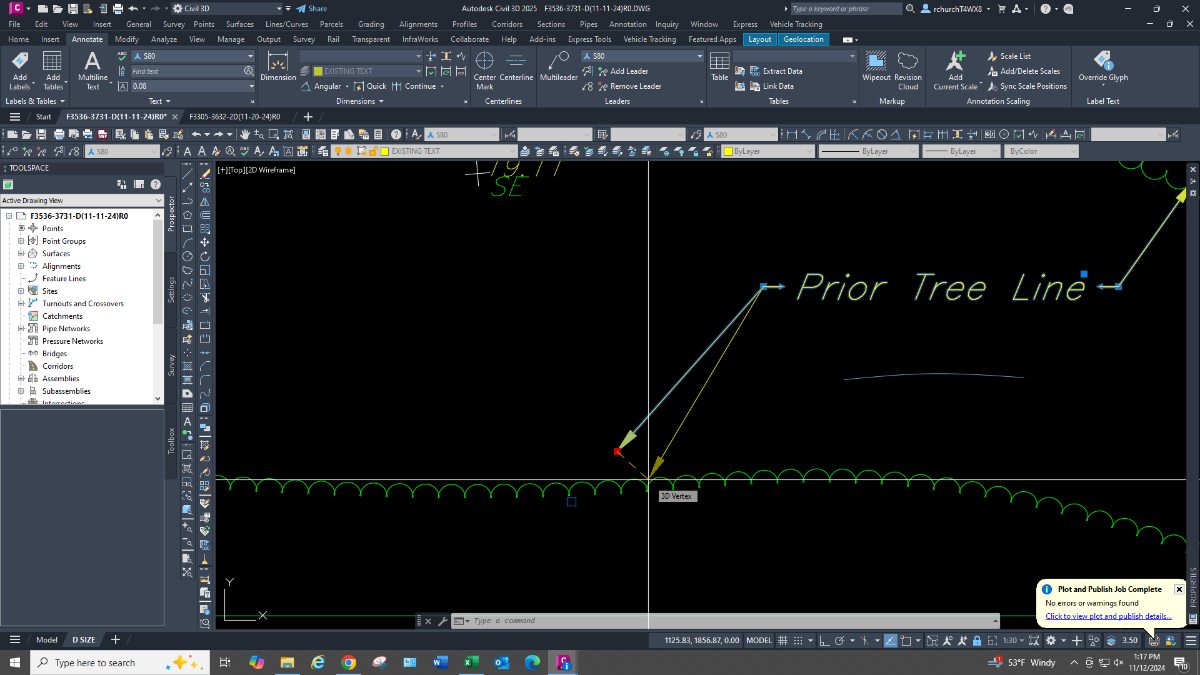Open the Override Glyph tool
This screenshot has width=1200, height=675.
pyautogui.click(x=1103, y=66)
